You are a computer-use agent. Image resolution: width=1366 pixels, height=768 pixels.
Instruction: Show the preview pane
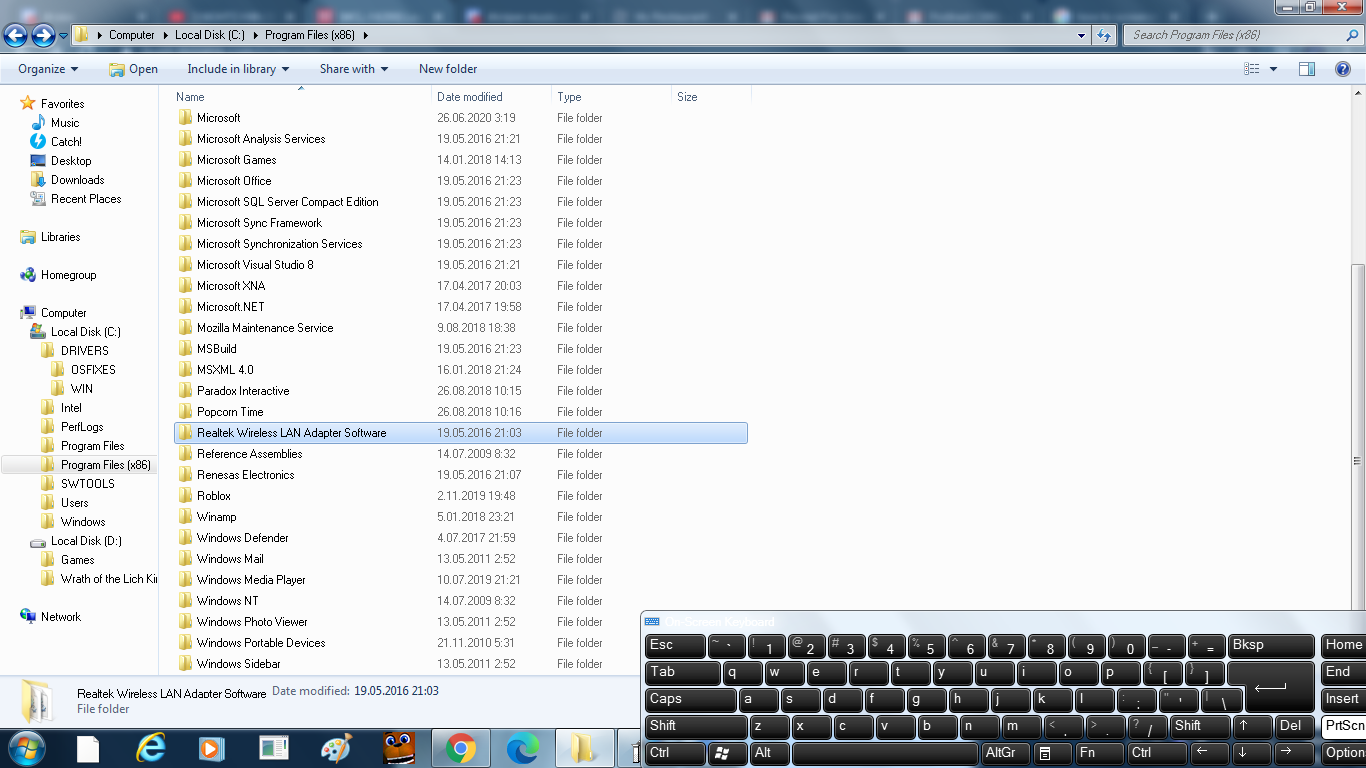click(1306, 69)
